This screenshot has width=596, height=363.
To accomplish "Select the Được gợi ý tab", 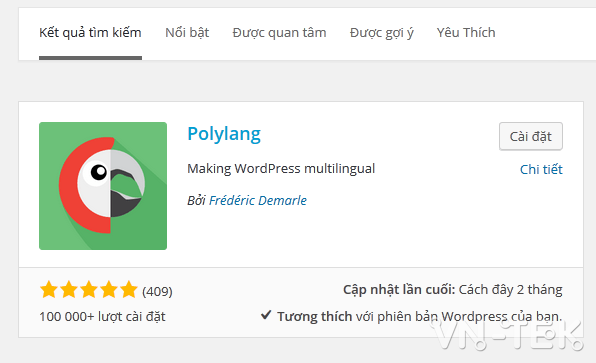I will tap(382, 33).
